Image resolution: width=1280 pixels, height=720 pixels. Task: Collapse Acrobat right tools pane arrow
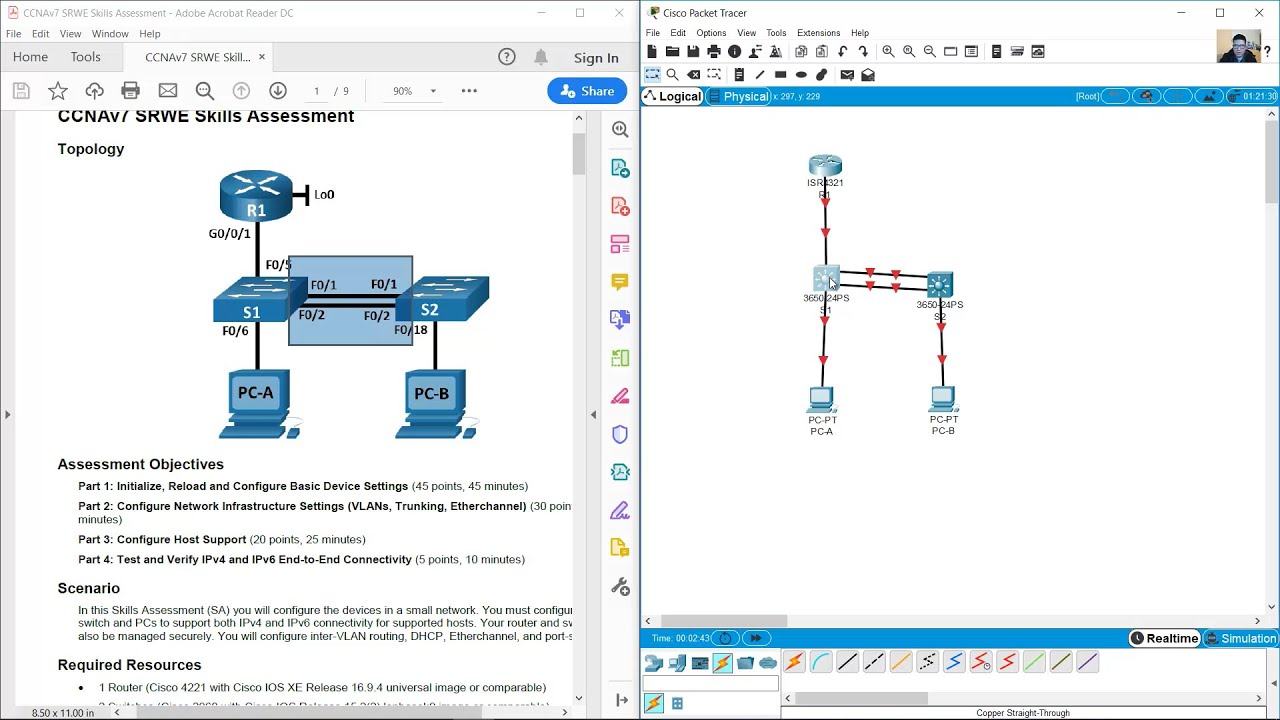point(593,414)
